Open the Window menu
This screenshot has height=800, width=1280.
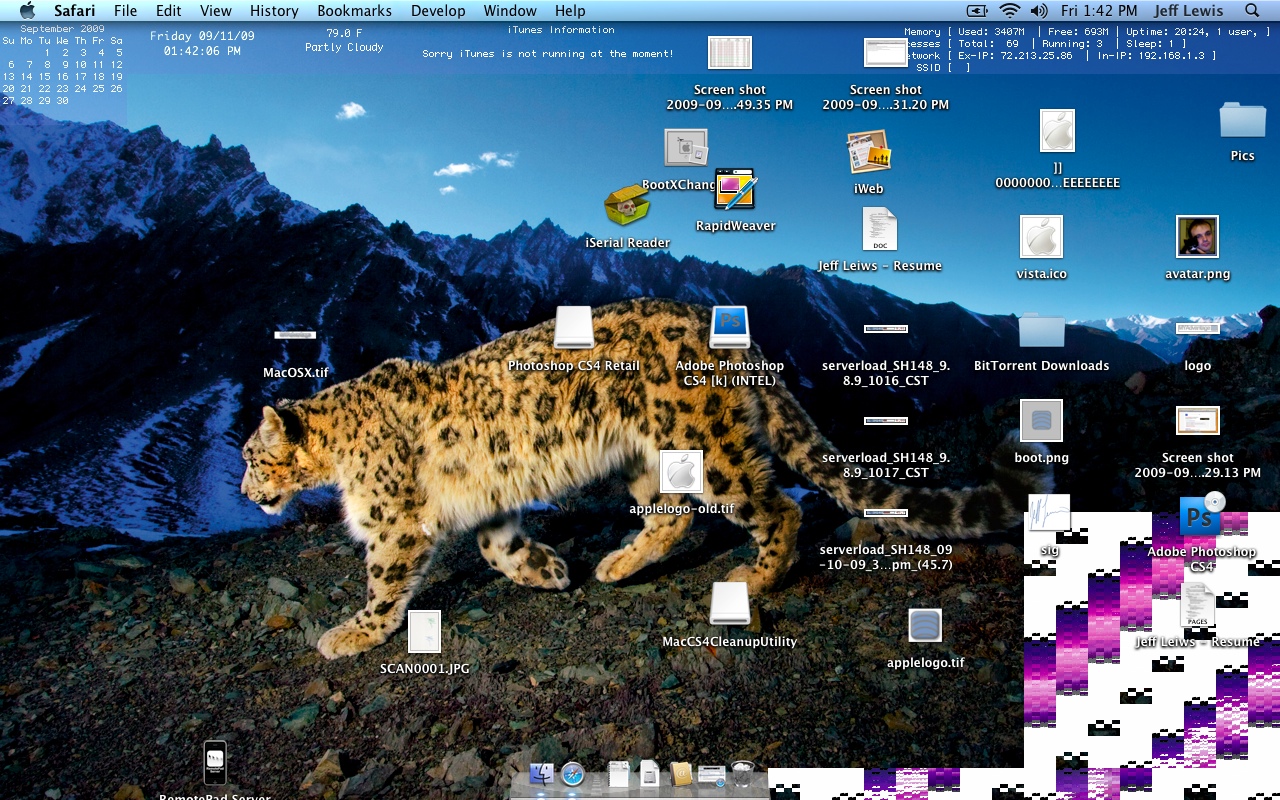(510, 11)
